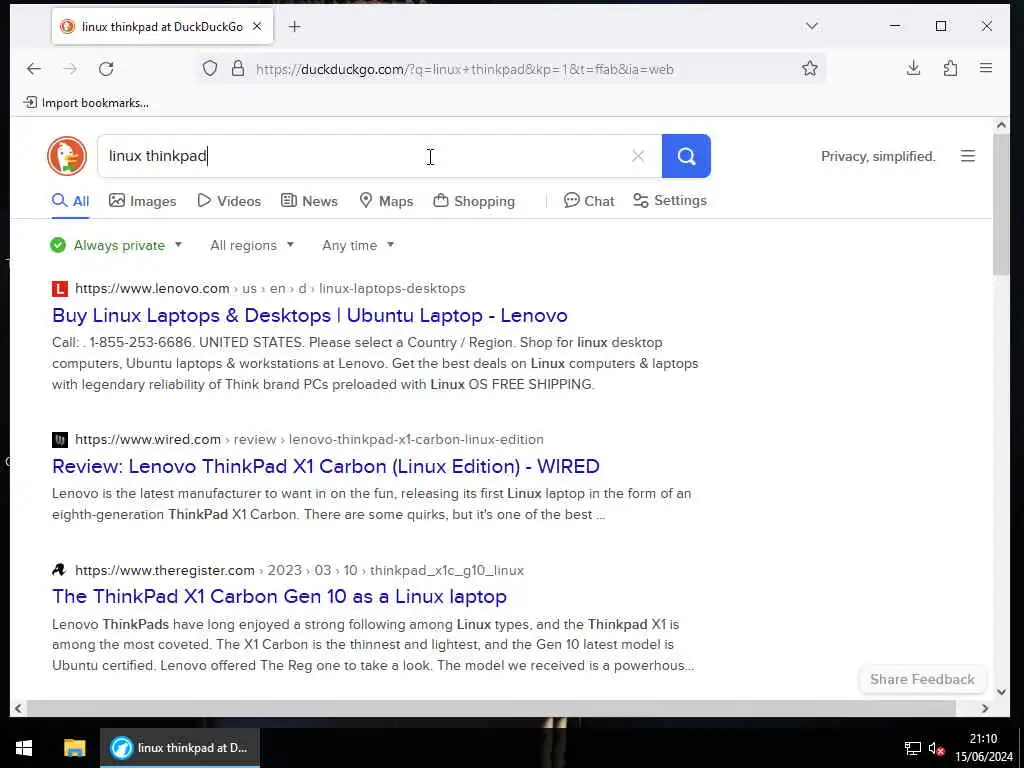
Task: Open the tracking protection shield icon
Action: coord(210,69)
